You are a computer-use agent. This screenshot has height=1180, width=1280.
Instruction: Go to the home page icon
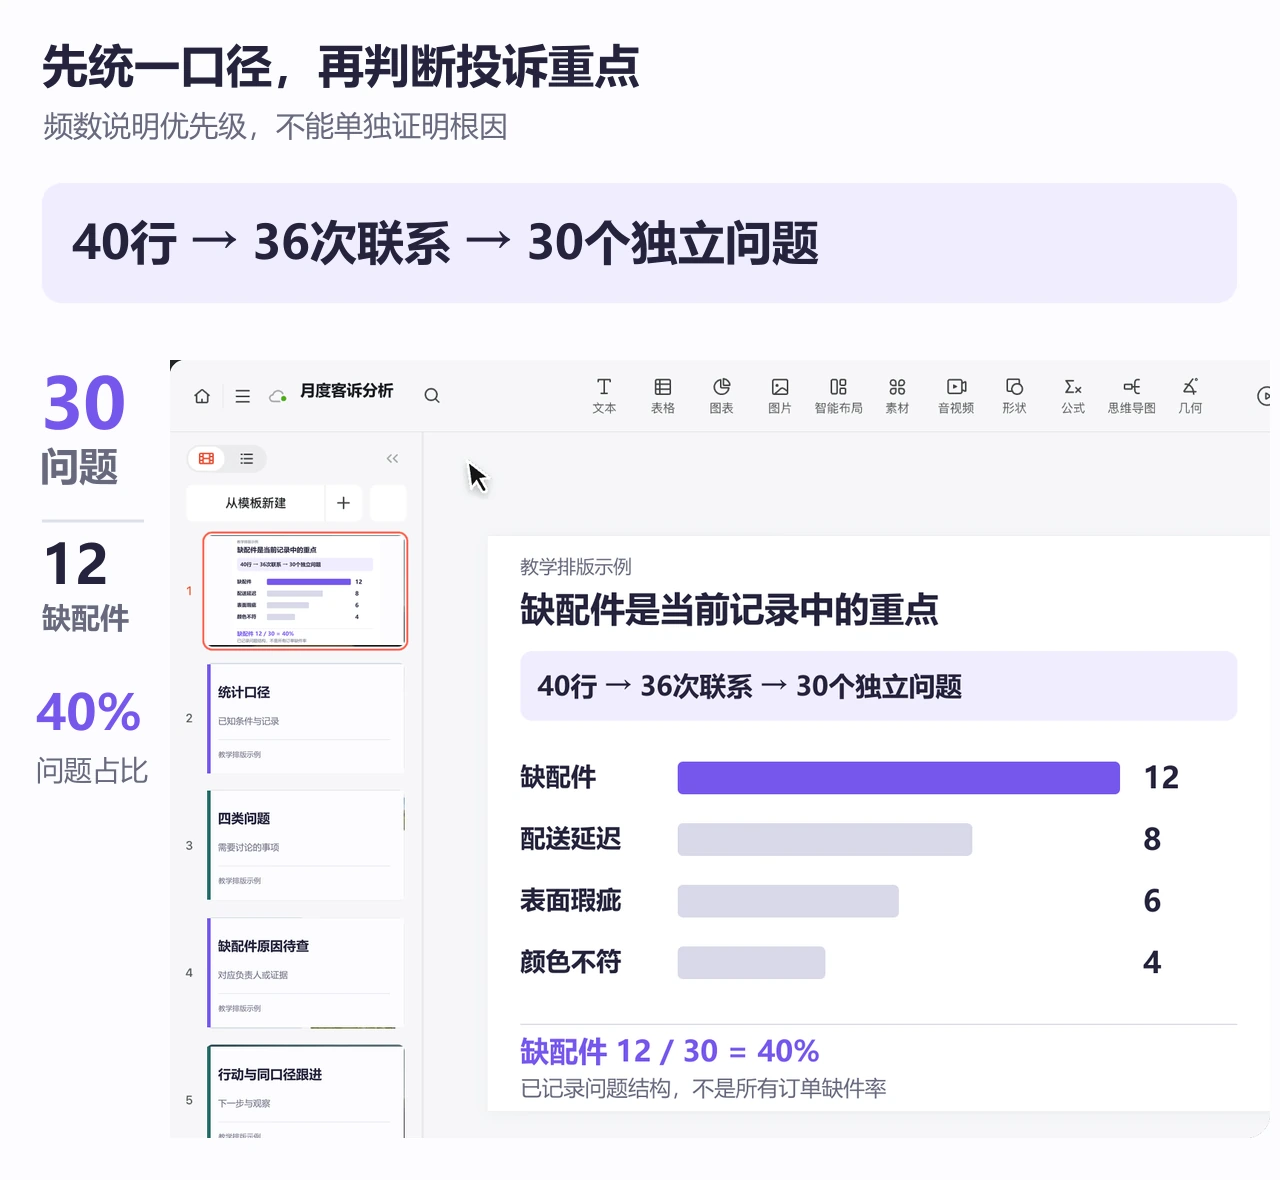tap(202, 396)
